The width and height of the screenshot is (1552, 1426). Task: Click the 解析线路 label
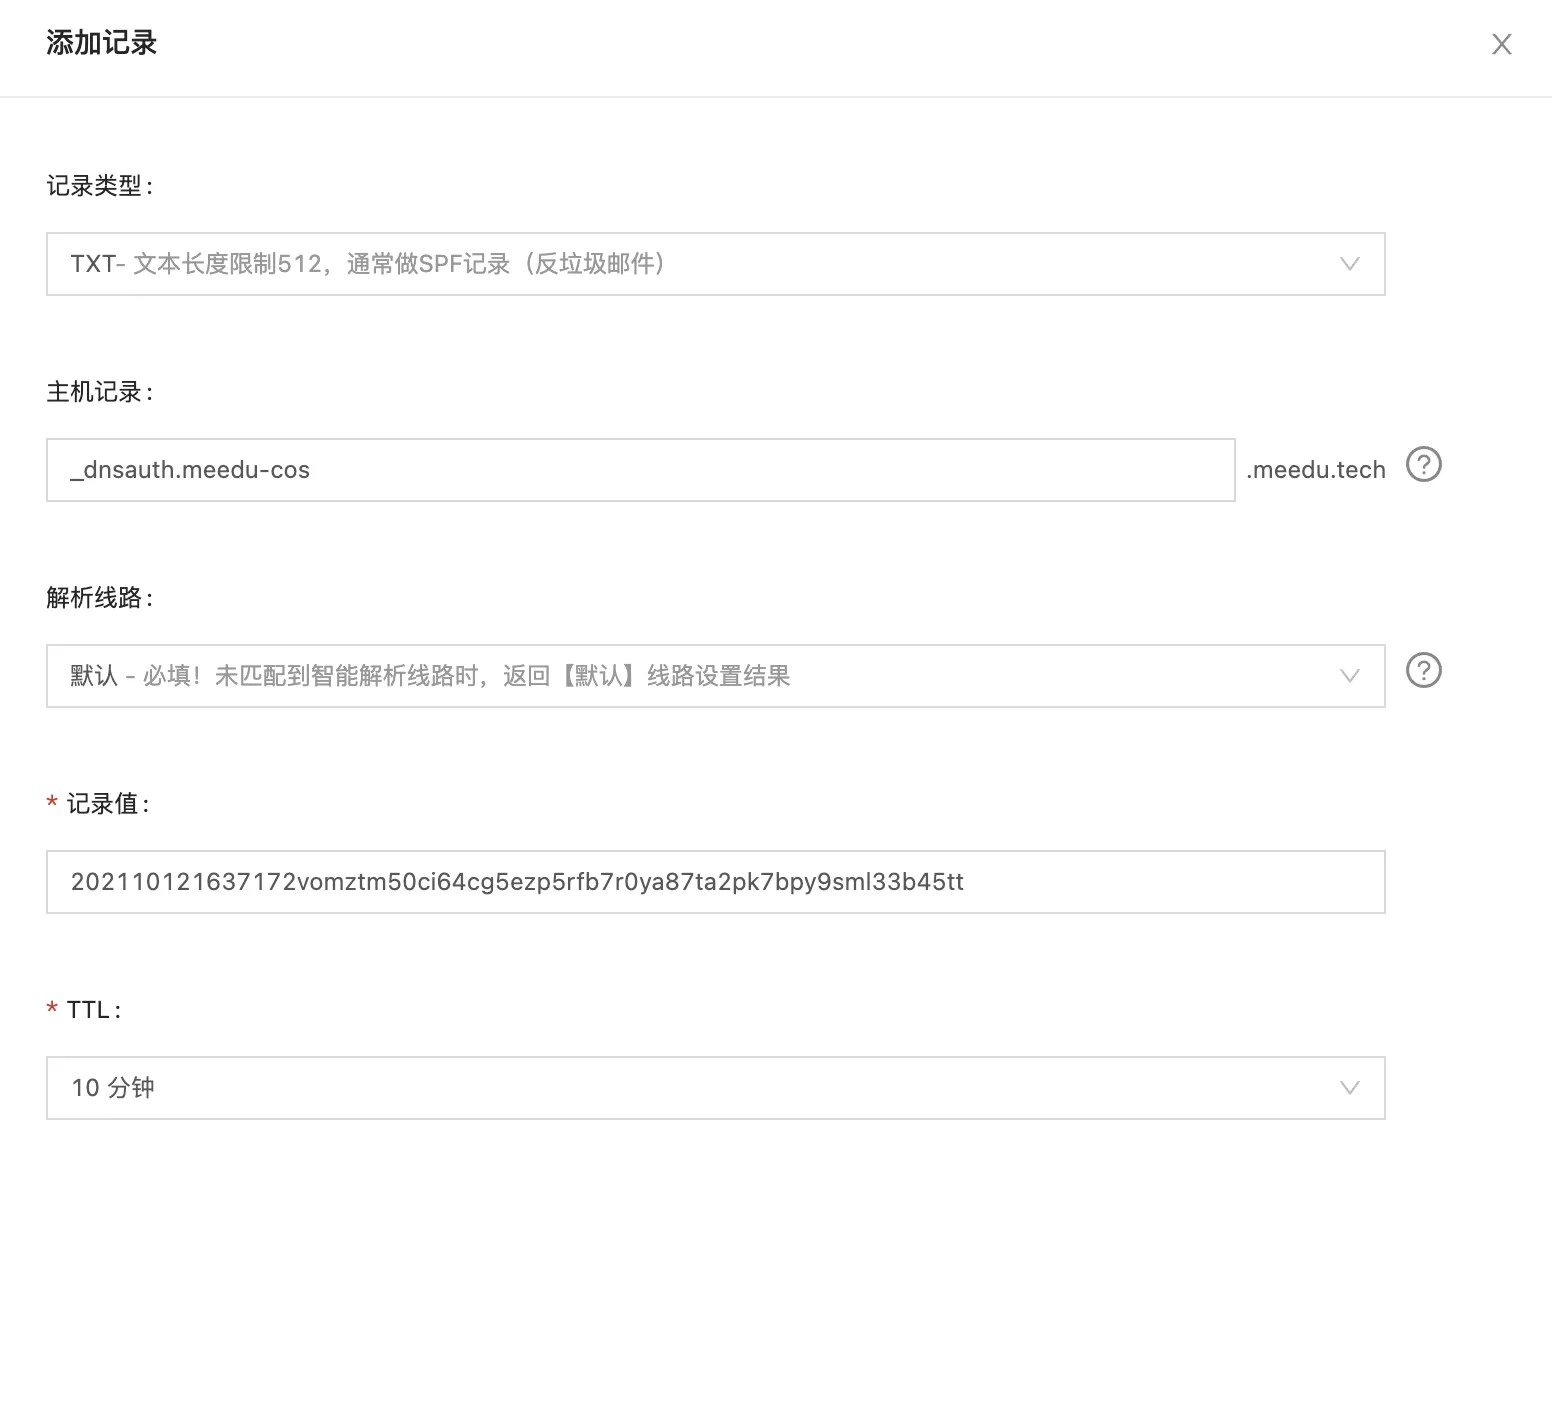point(100,598)
